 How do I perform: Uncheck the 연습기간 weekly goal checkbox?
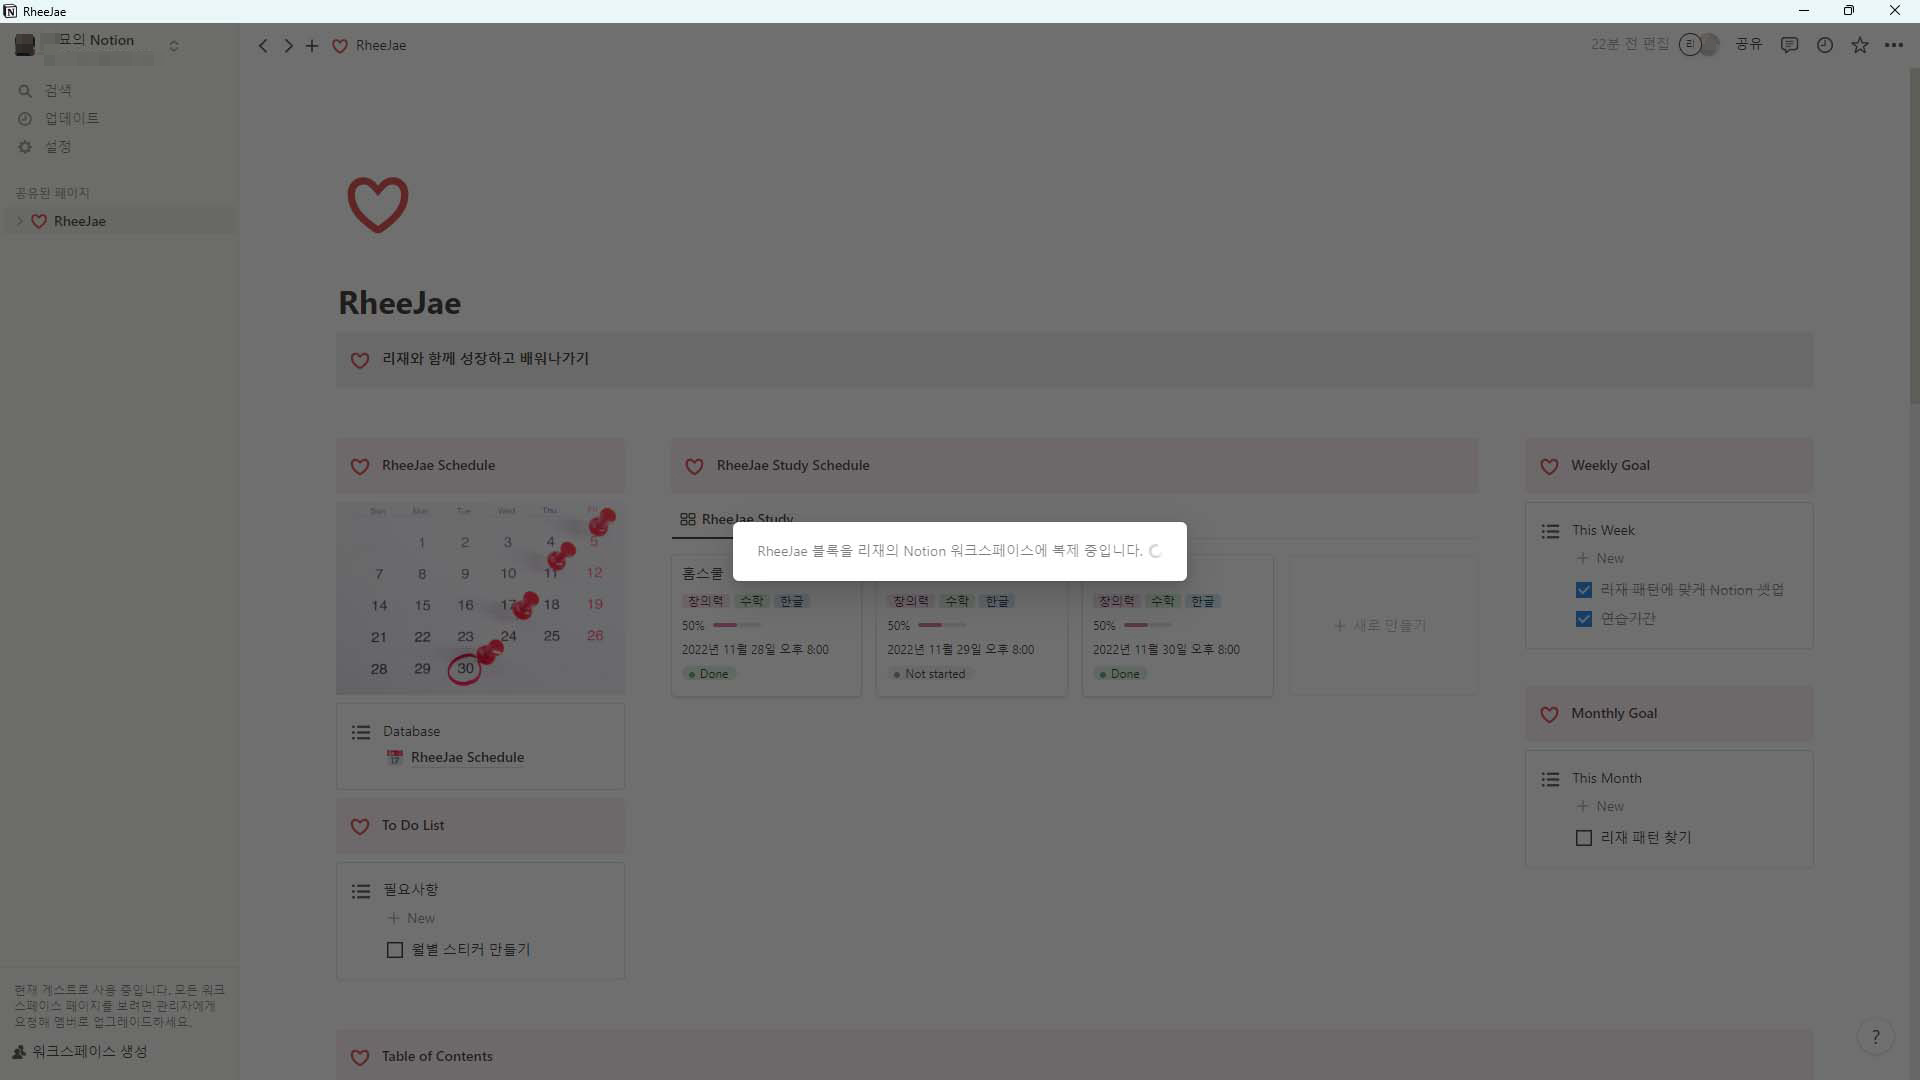[x=1583, y=619]
